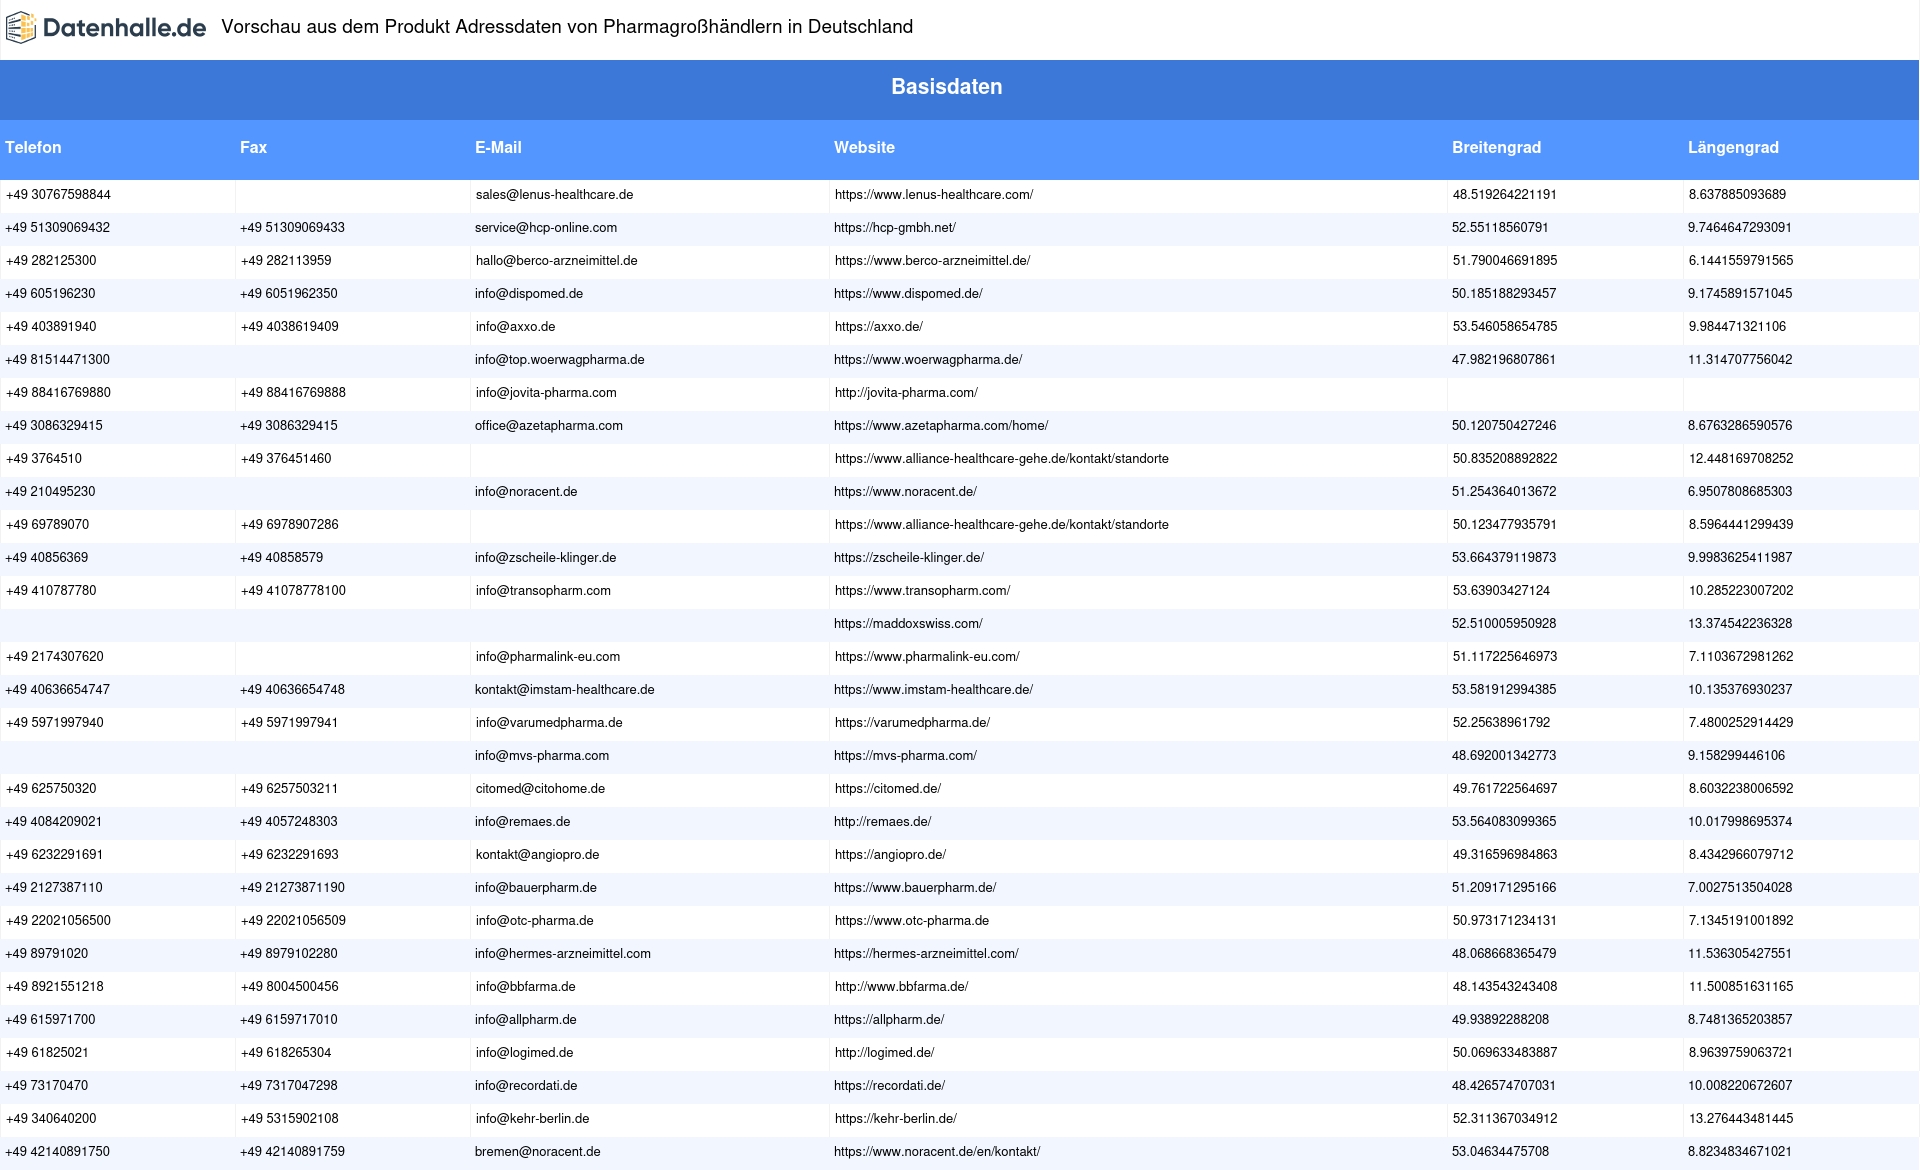The width and height of the screenshot is (1920, 1170).
Task: Select email info@recordati.de
Action: pos(526,1086)
